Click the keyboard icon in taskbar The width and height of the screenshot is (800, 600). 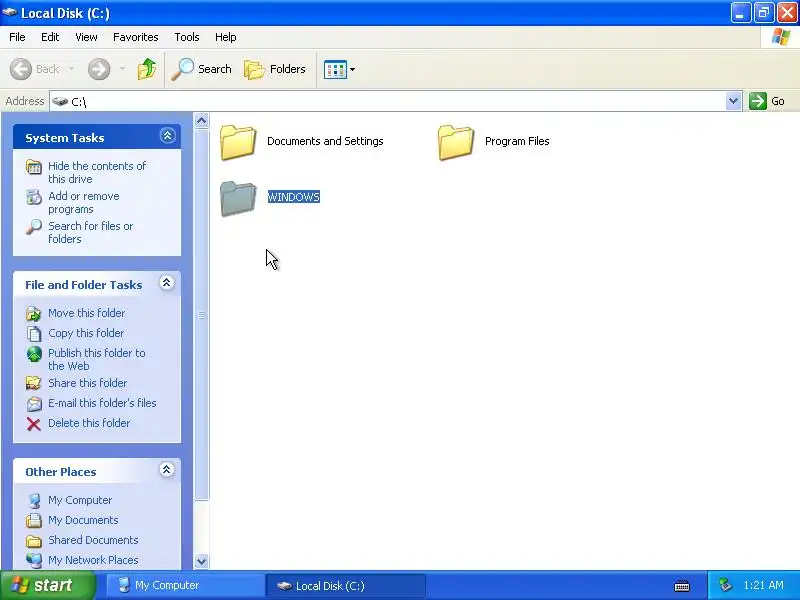point(682,586)
